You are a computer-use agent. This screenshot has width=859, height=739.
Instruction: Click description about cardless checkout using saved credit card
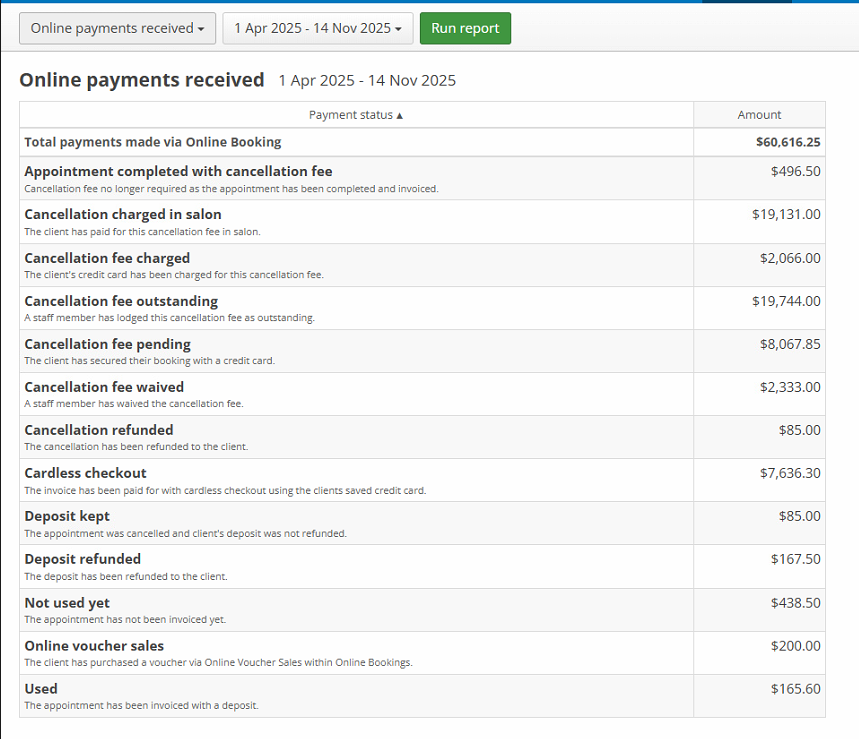pyautogui.click(x=225, y=491)
